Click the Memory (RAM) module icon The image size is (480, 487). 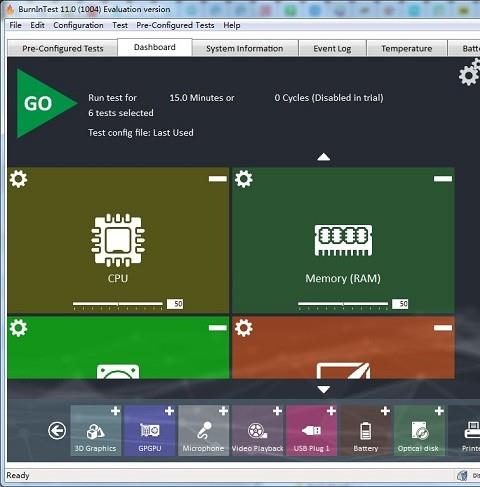343,240
